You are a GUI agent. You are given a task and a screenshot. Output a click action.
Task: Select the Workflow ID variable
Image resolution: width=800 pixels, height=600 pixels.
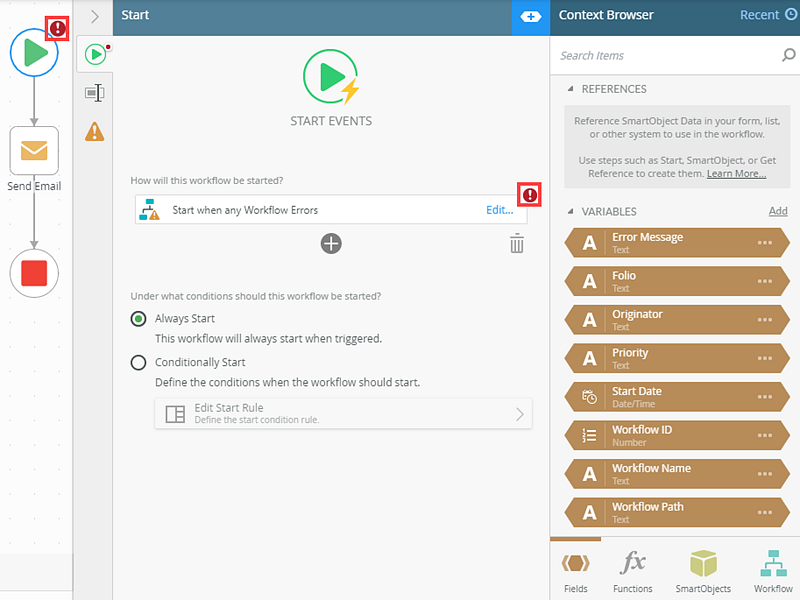pos(677,435)
